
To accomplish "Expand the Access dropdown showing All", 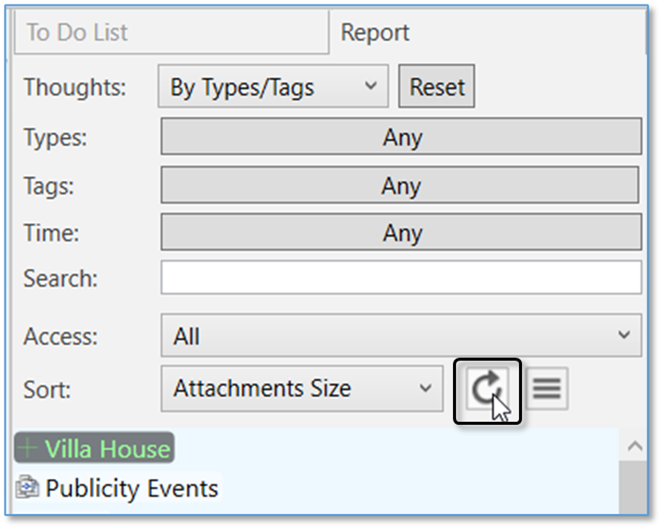I will (x=400, y=337).
